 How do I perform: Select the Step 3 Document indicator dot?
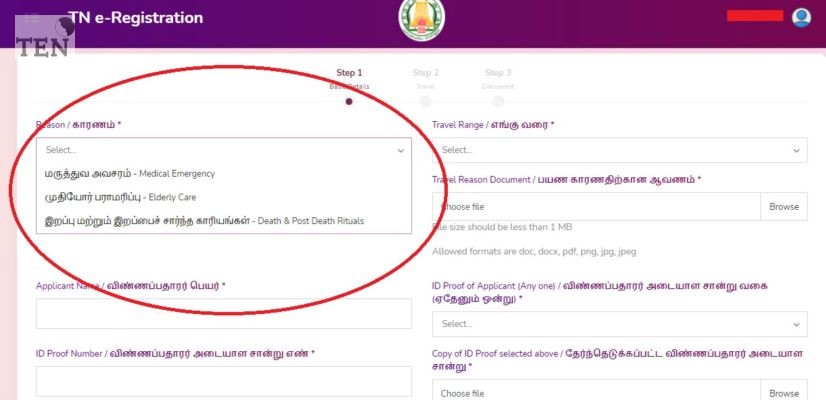(498, 101)
